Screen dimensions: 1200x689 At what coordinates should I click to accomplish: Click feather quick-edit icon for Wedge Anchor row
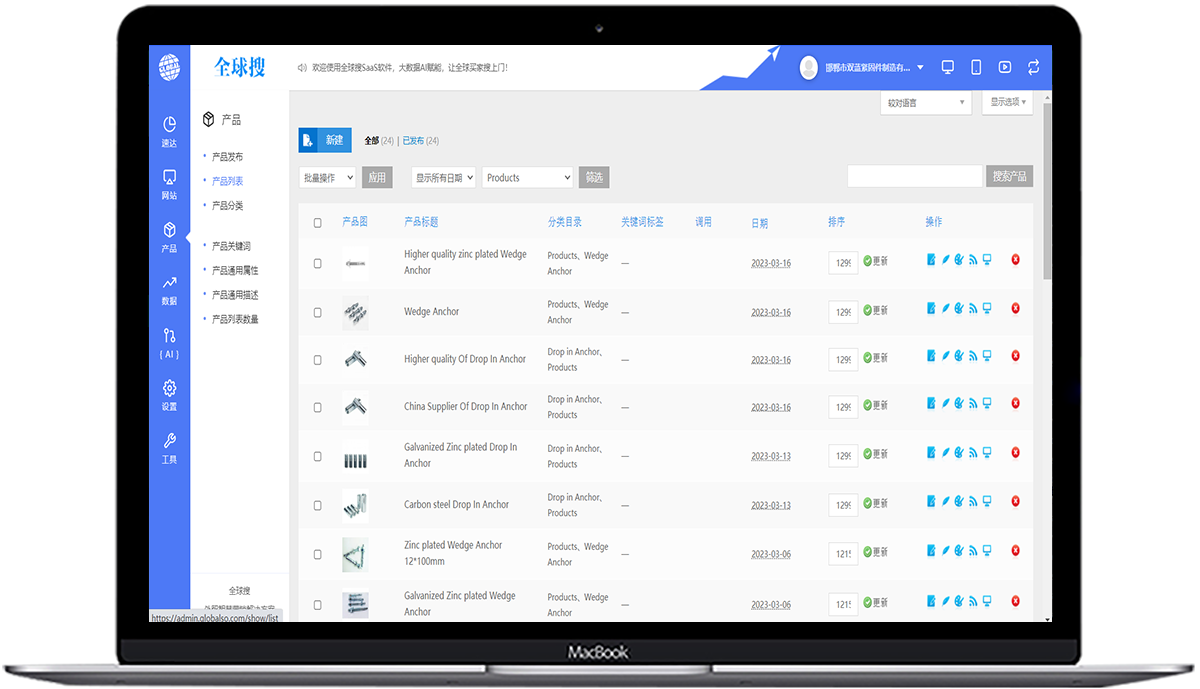coord(945,308)
